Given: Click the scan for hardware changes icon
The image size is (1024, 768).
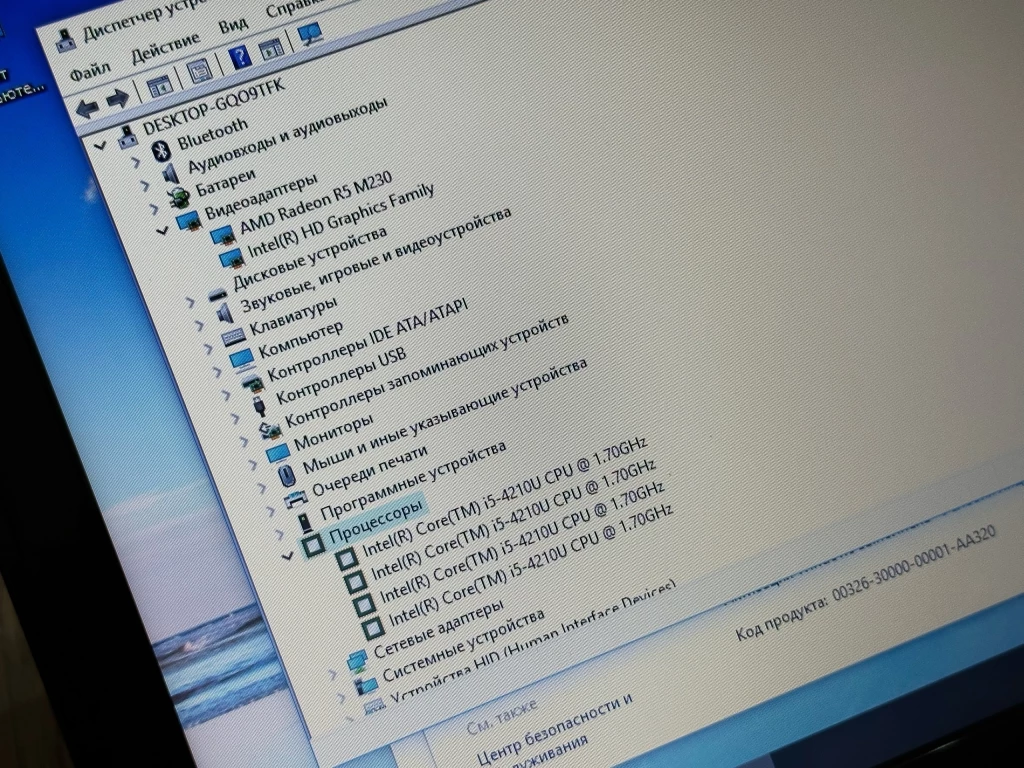Looking at the screenshot, I should click(310, 33).
